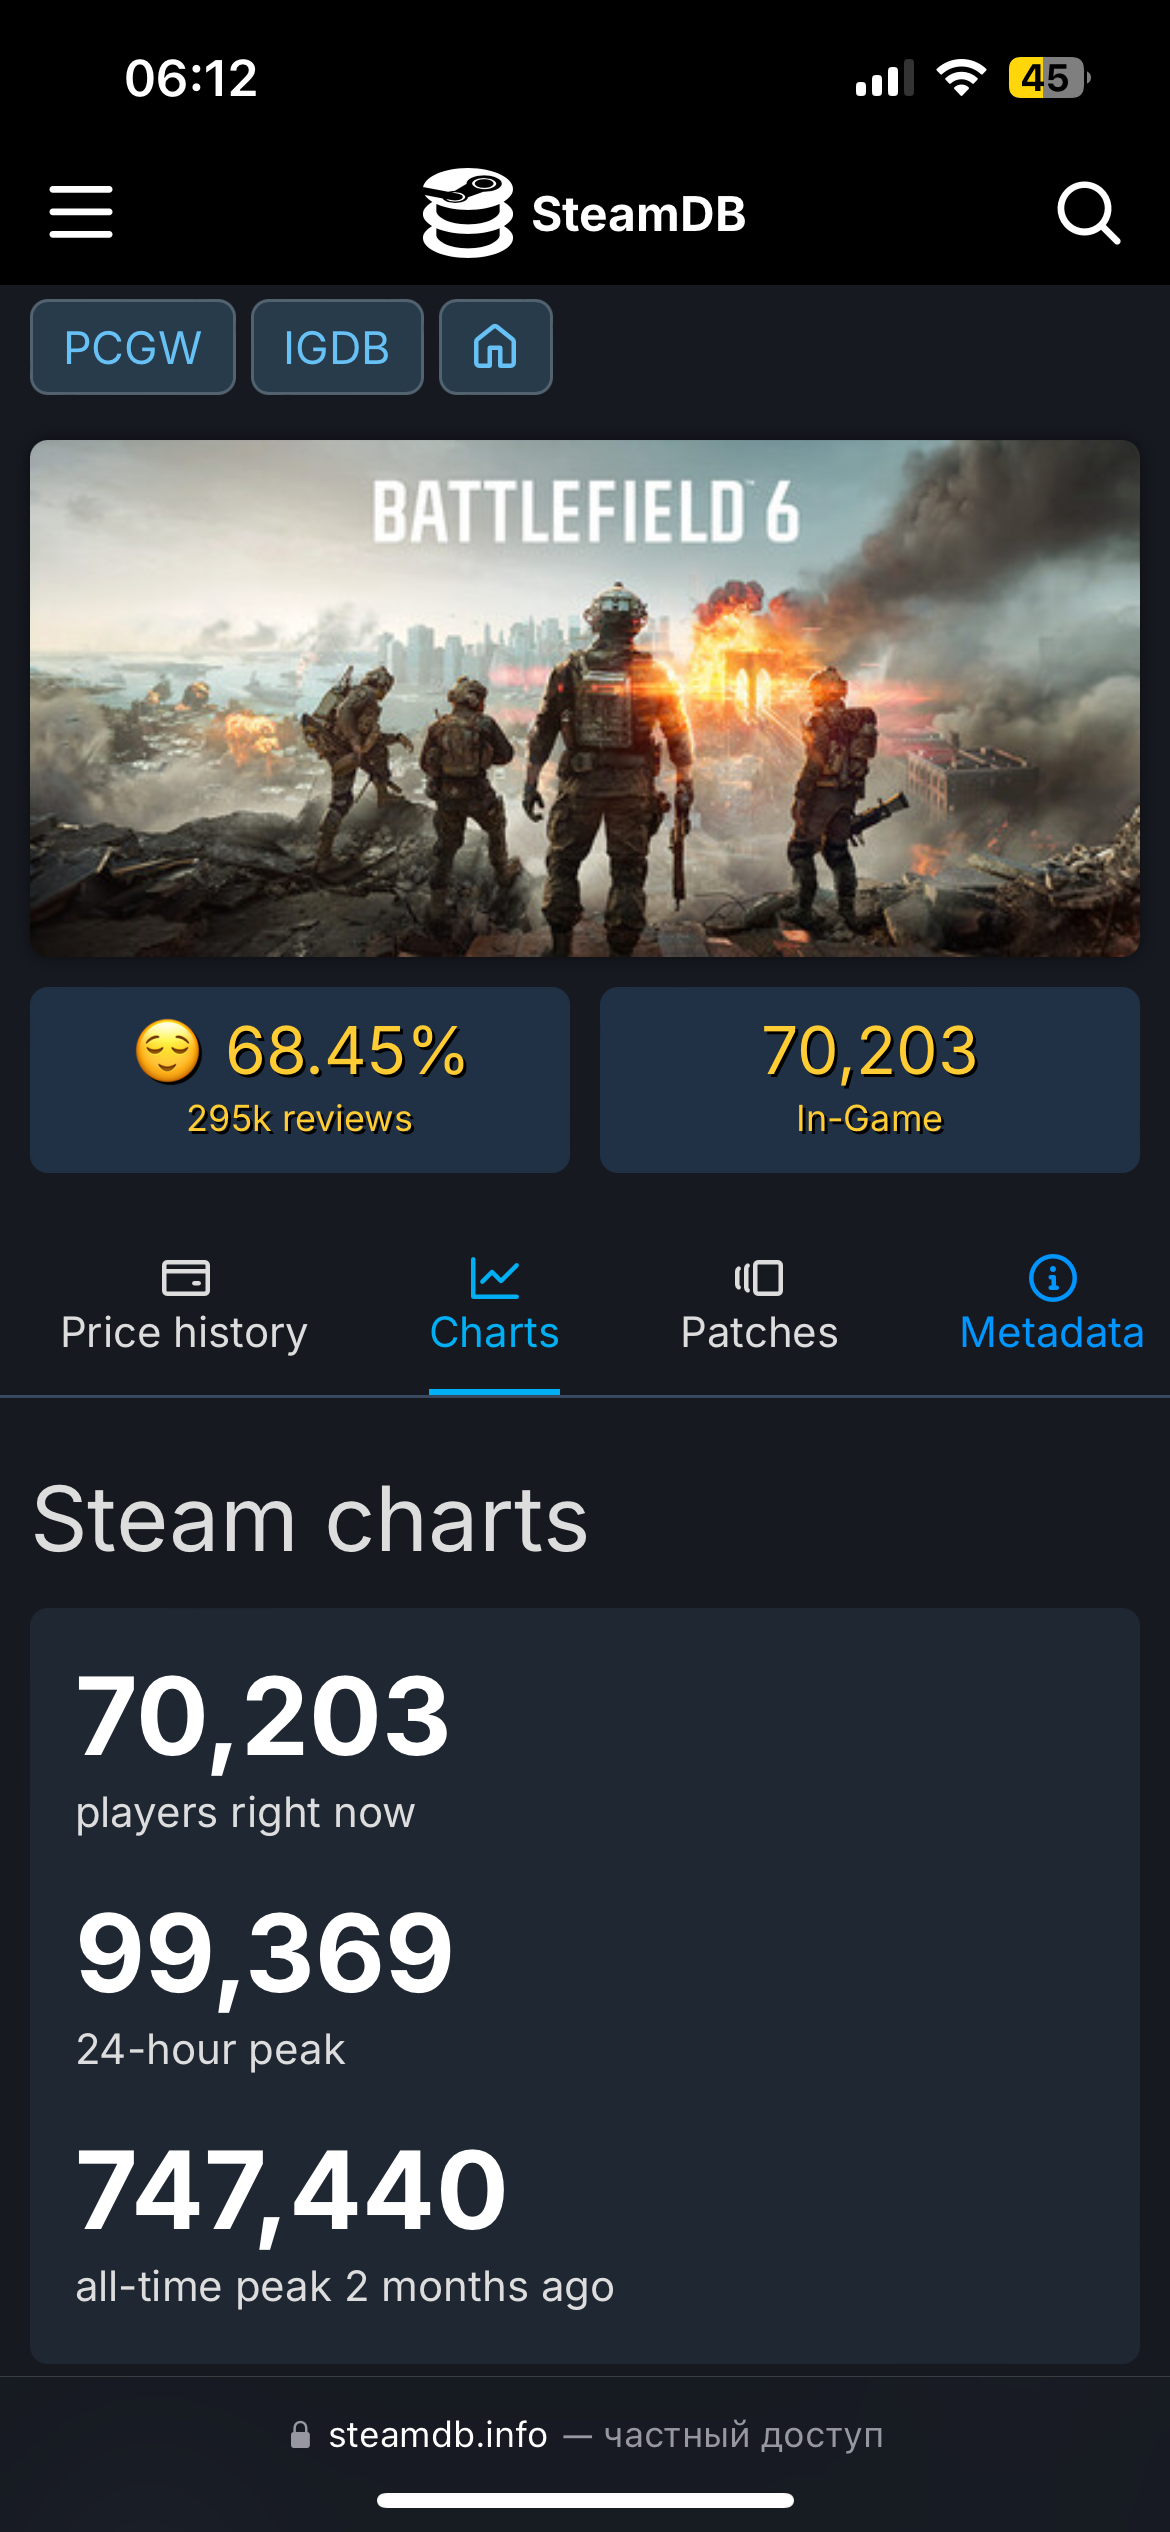Open the search magnifier icon

click(1088, 212)
